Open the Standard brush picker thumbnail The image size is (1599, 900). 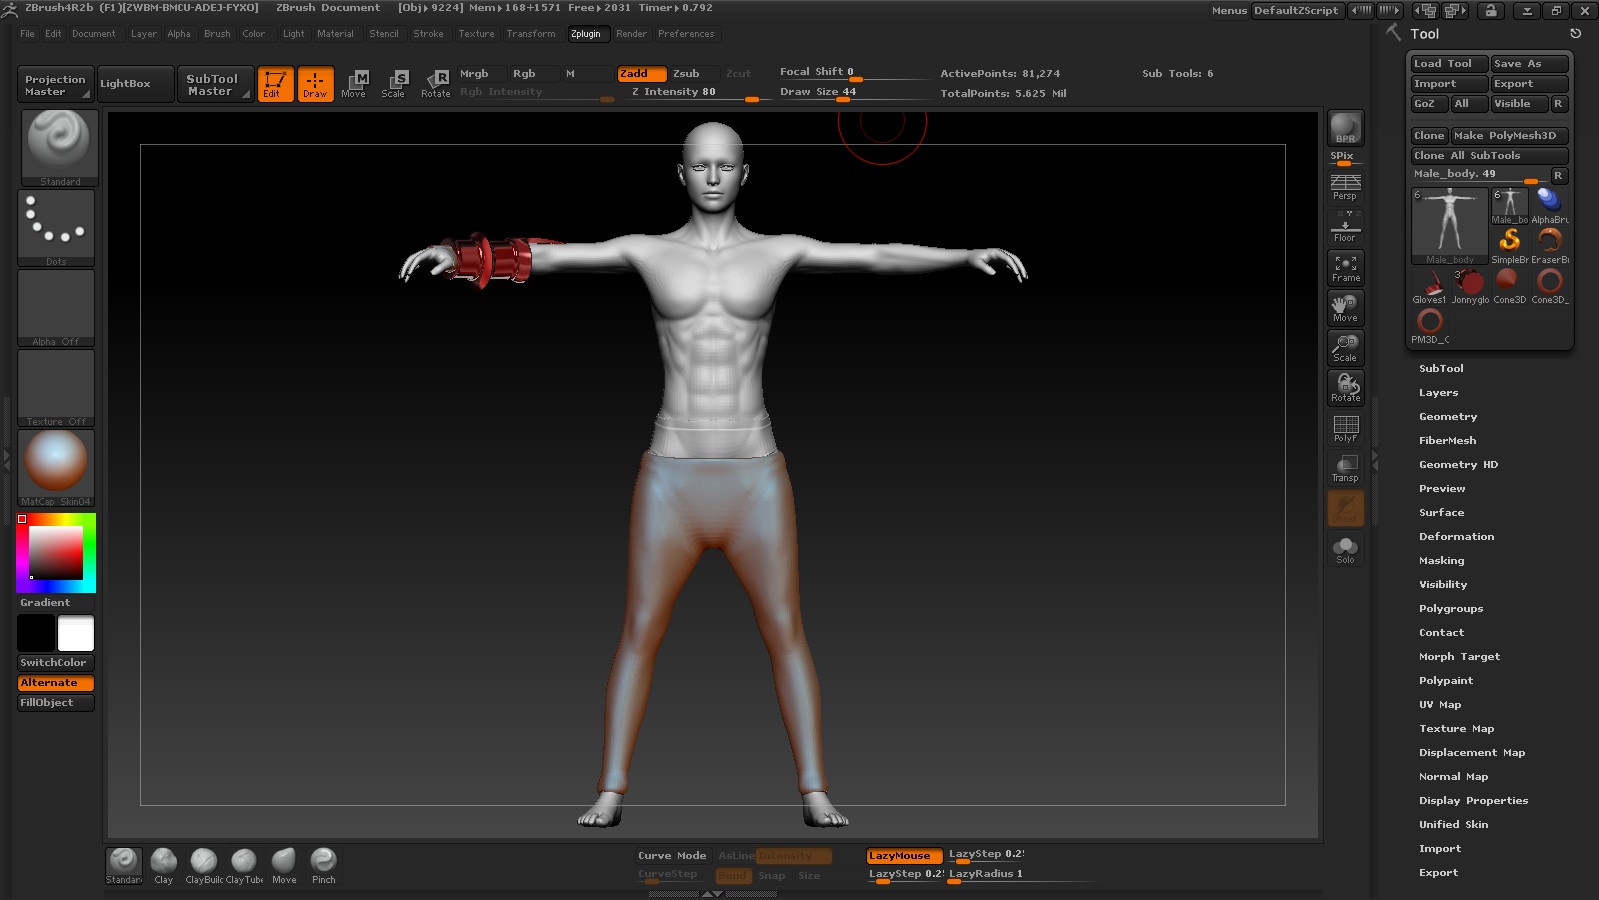tap(60, 147)
